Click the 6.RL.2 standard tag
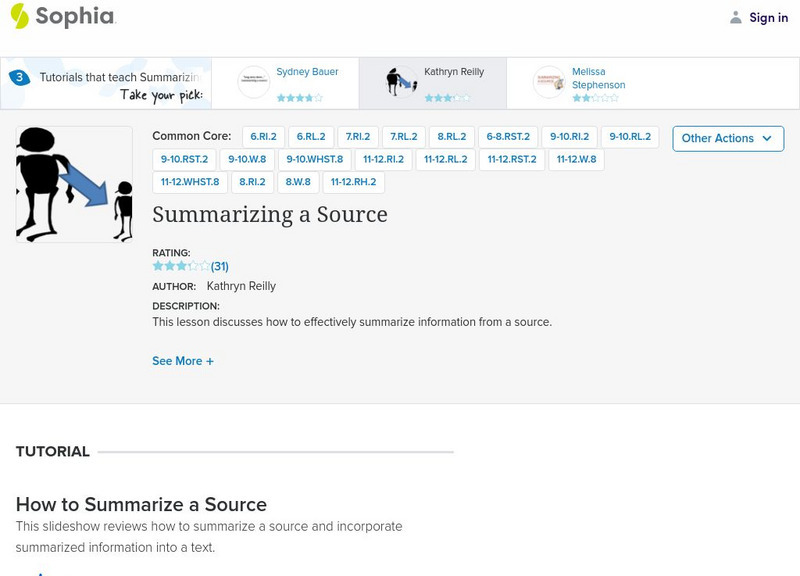 [311, 137]
